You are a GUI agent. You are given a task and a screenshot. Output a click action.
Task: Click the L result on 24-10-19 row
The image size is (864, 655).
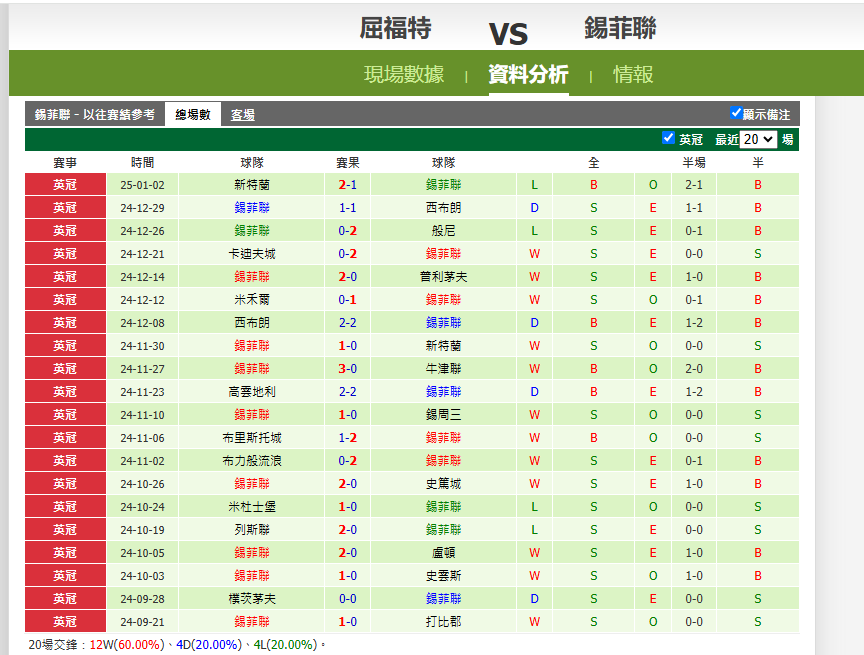pos(534,530)
